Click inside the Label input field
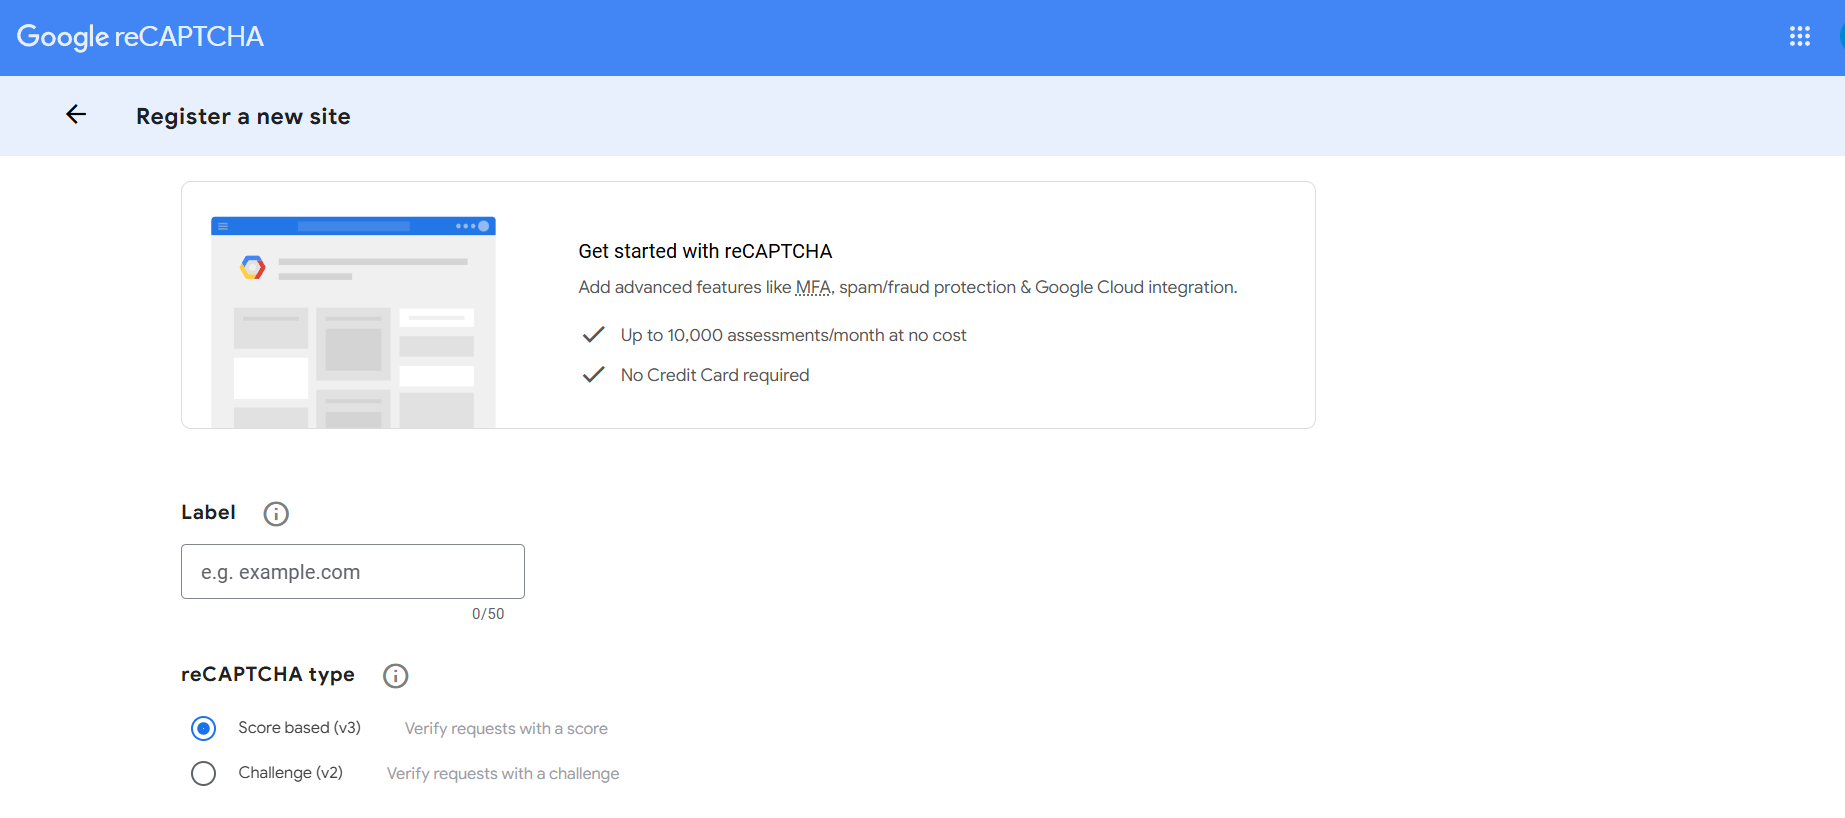This screenshot has width=1845, height=818. pyautogui.click(x=352, y=571)
